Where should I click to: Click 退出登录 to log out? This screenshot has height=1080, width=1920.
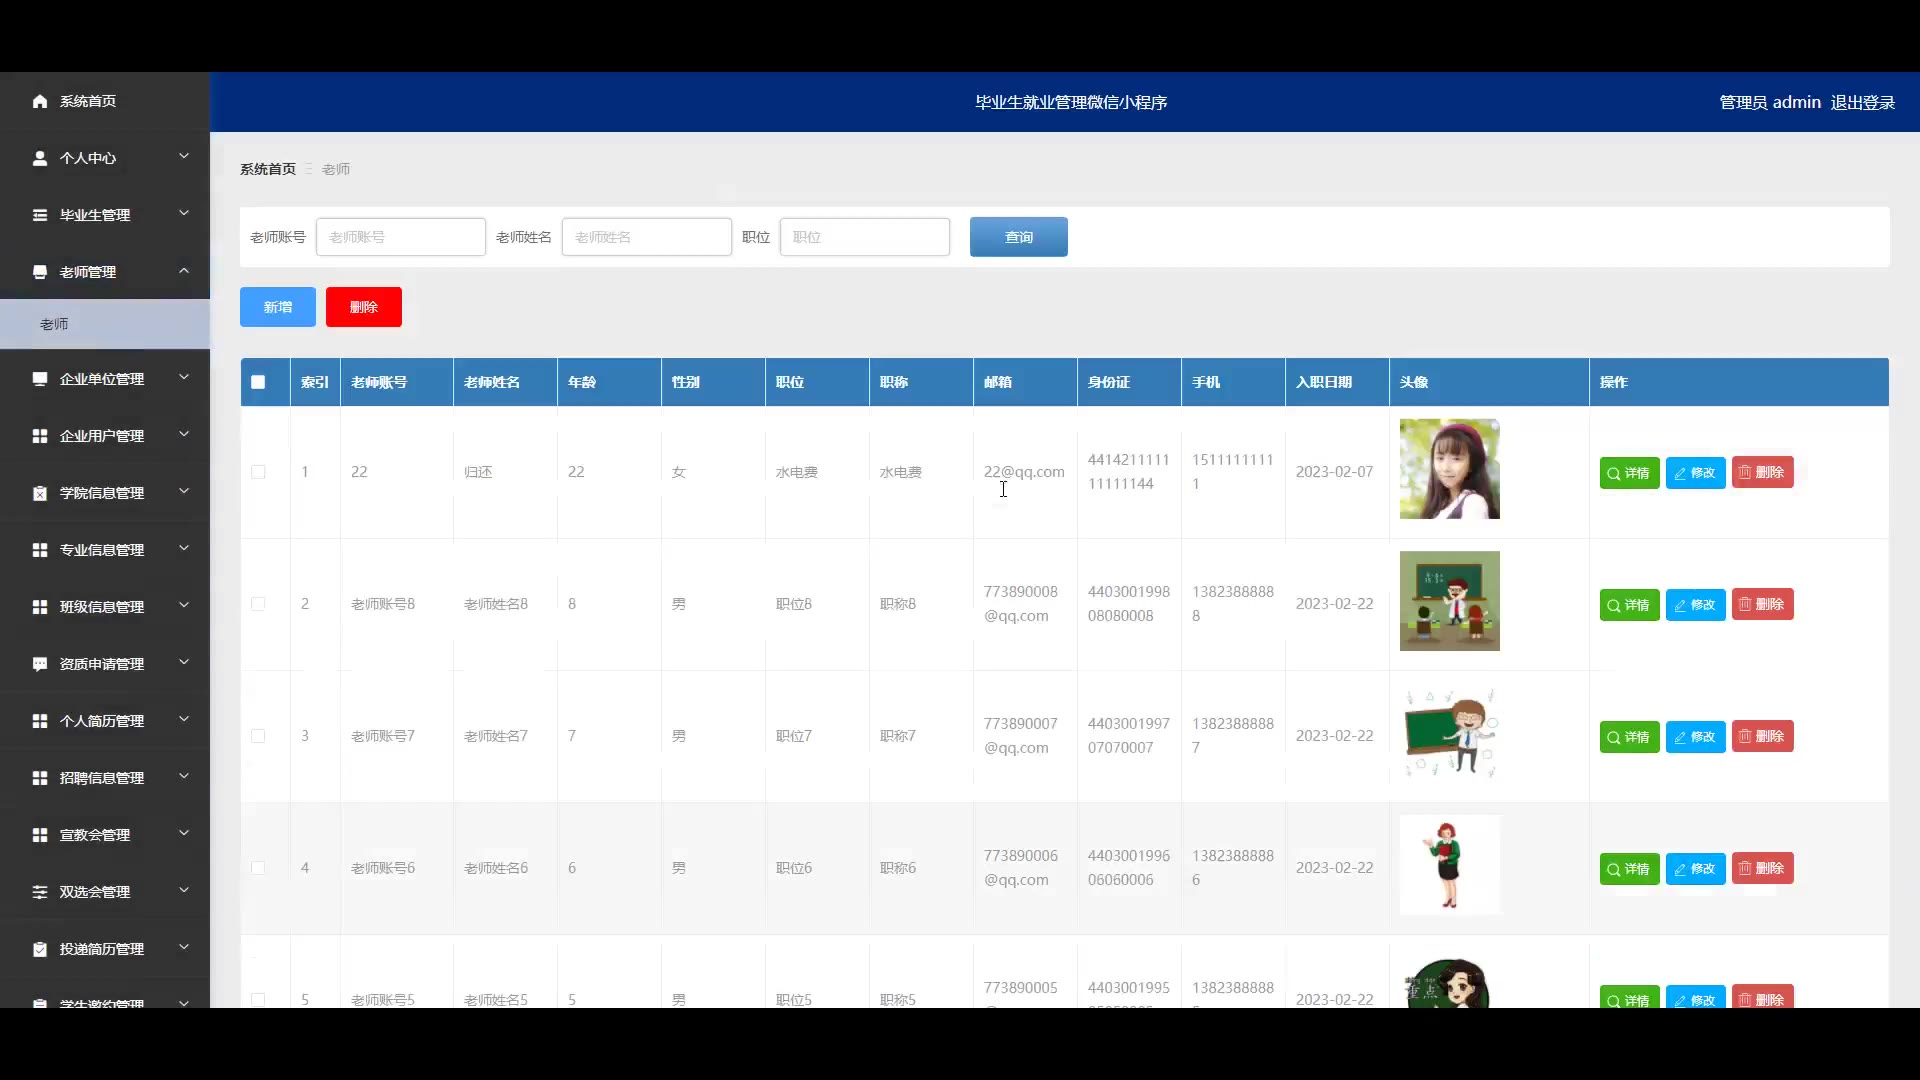pyautogui.click(x=1863, y=102)
